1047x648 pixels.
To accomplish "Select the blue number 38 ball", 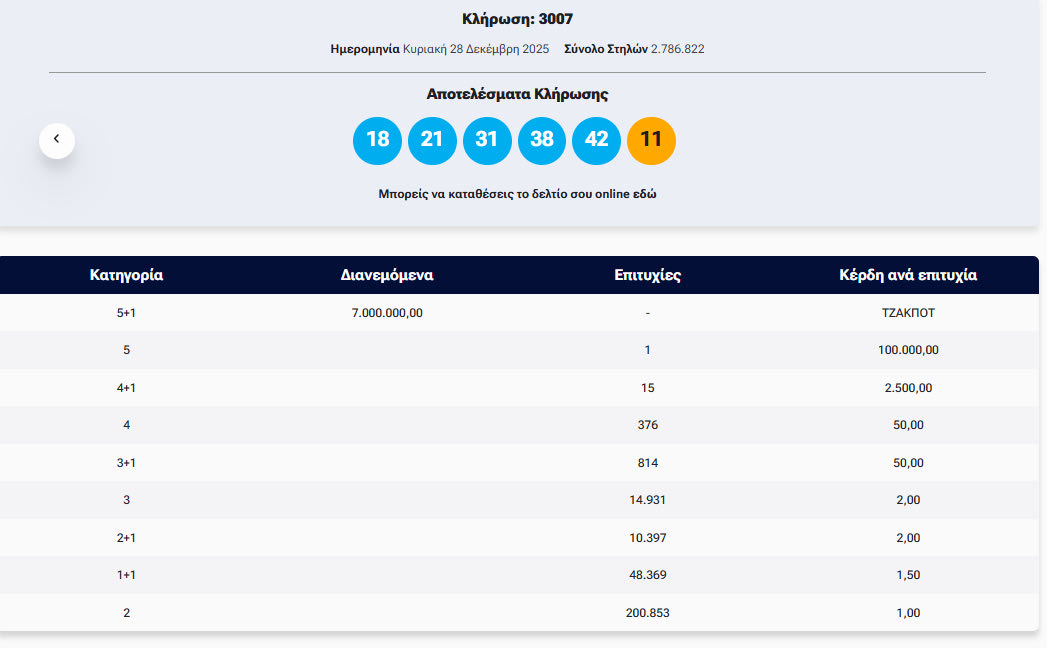I will (542, 140).
